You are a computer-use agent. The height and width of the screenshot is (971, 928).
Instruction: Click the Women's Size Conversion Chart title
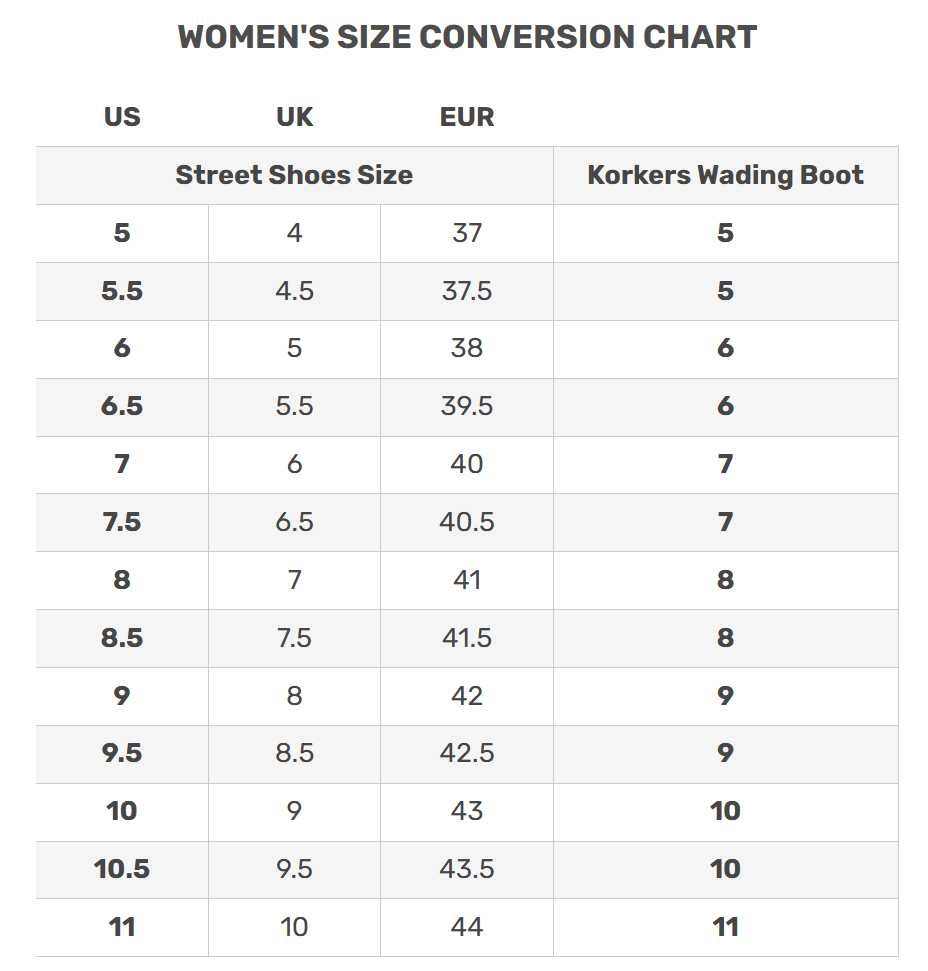(x=467, y=38)
